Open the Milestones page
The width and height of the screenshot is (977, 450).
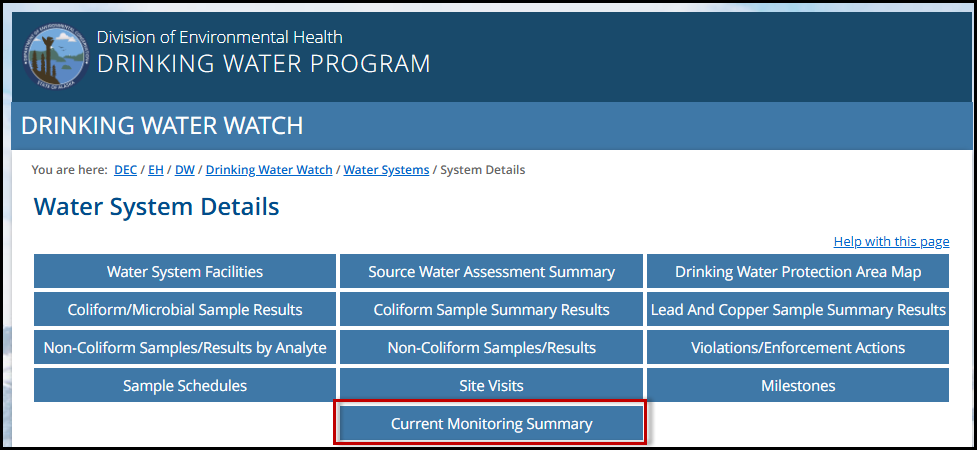[x=798, y=385]
